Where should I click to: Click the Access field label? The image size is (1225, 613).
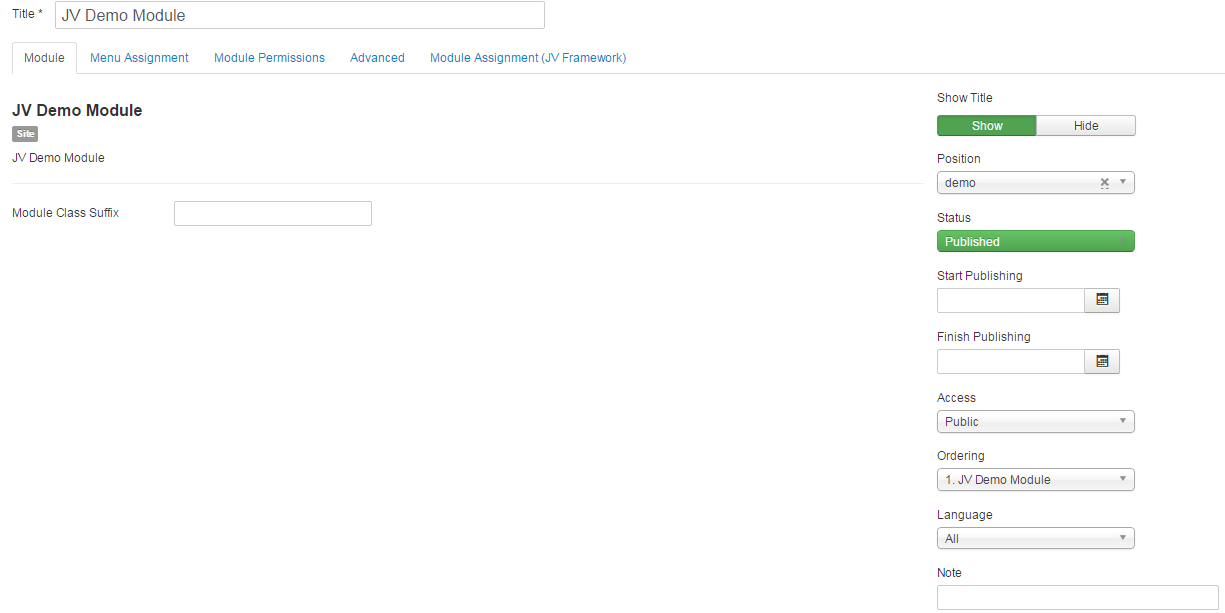(957, 398)
